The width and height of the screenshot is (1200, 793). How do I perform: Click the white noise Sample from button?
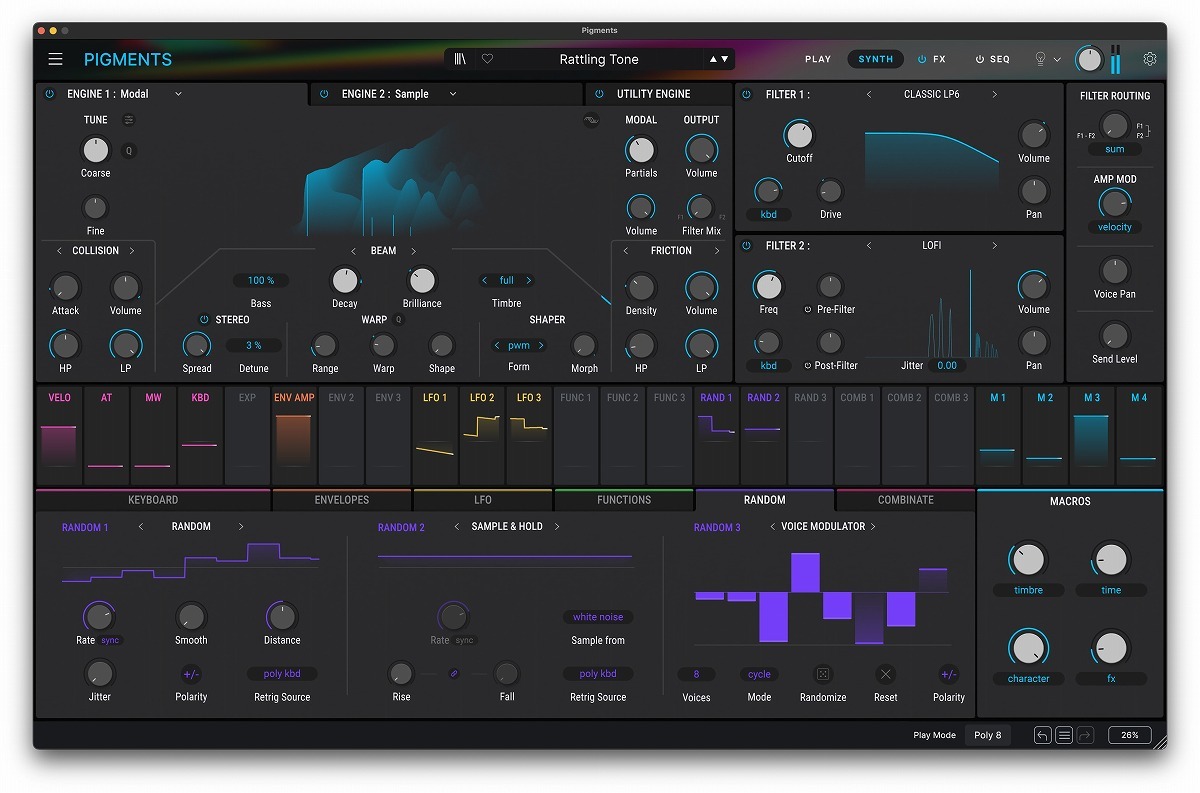(598, 617)
